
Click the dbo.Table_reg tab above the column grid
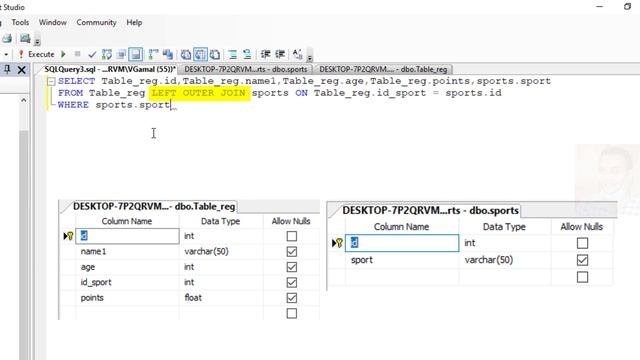coord(154,207)
